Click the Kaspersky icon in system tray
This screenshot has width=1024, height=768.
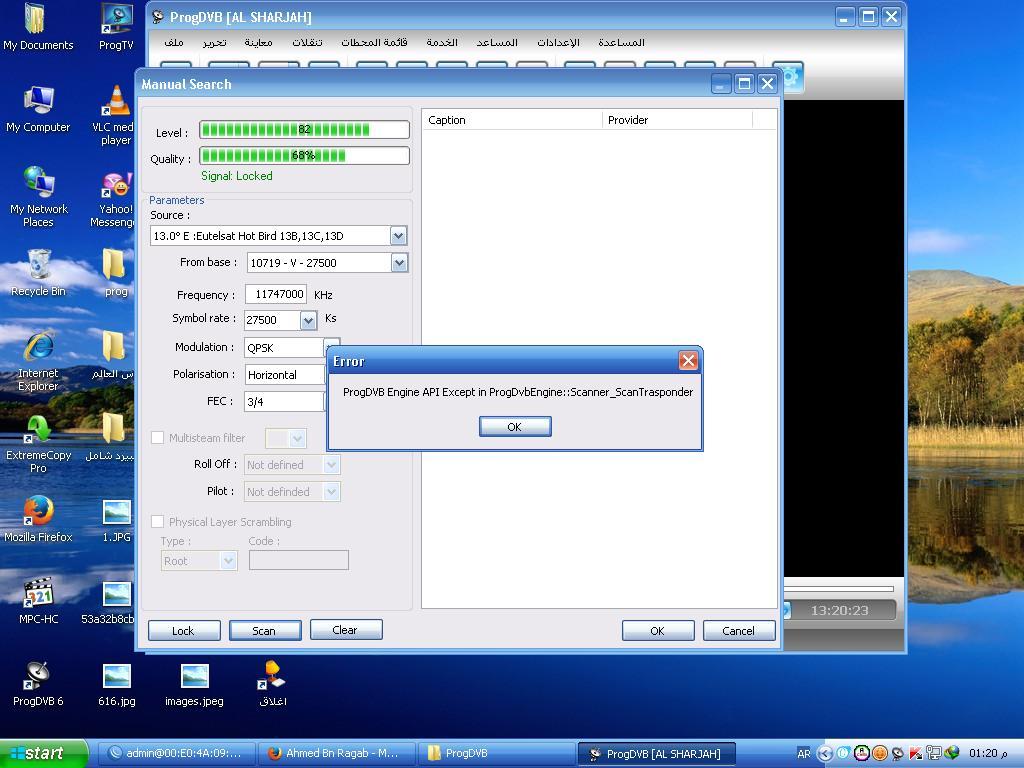pos(916,754)
